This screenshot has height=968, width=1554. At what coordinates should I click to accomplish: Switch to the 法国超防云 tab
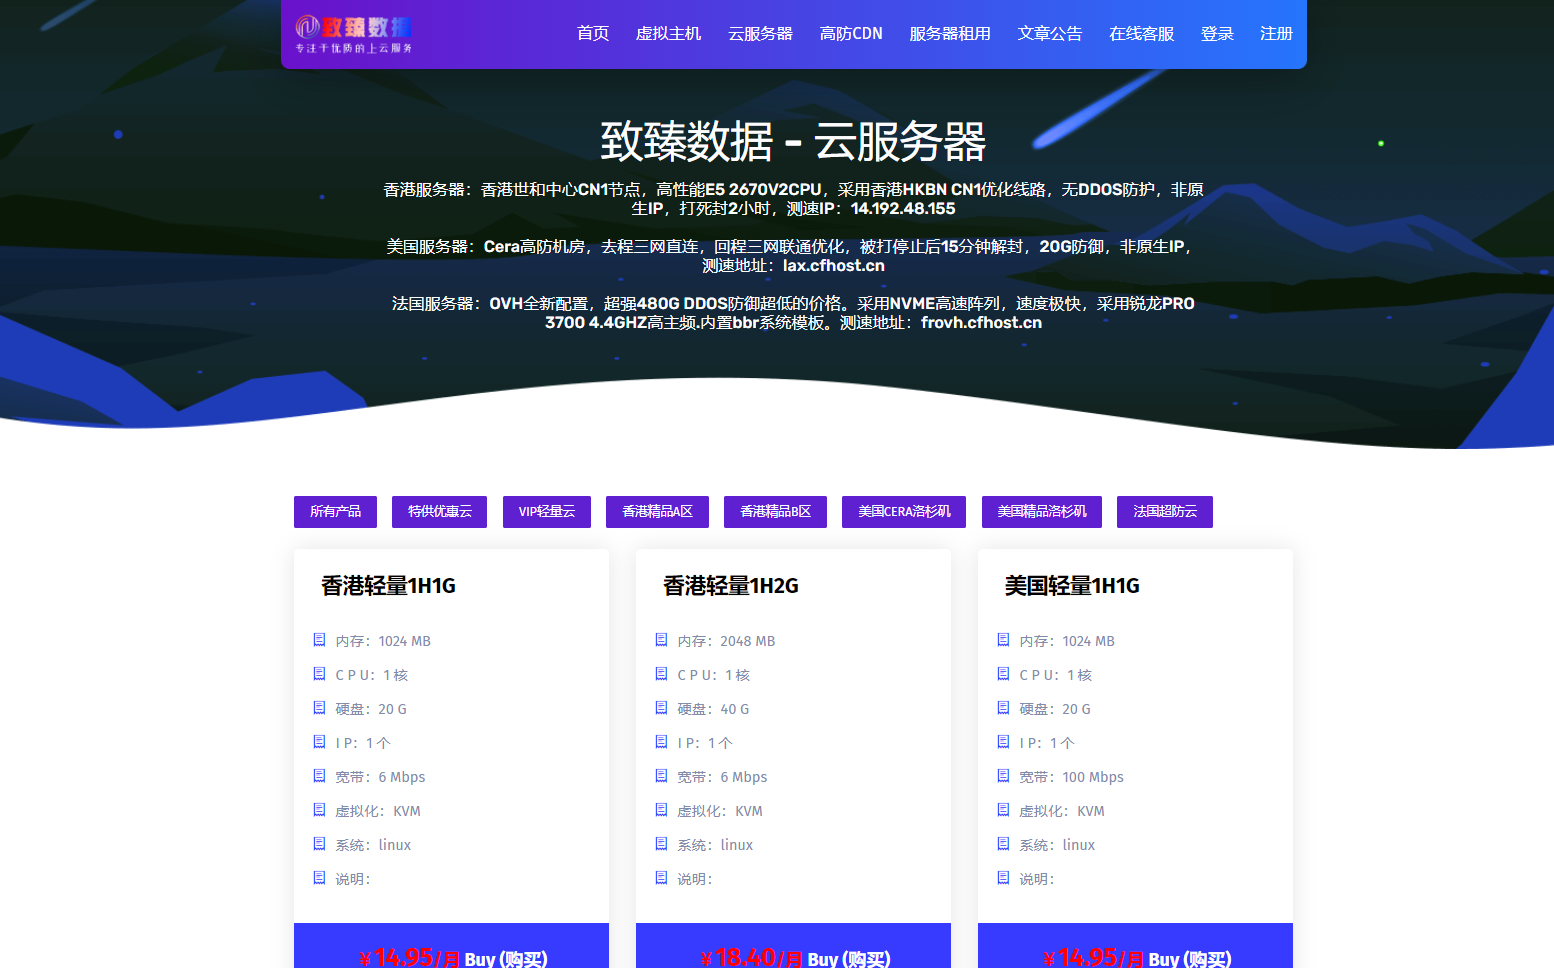coord(1165,512)
